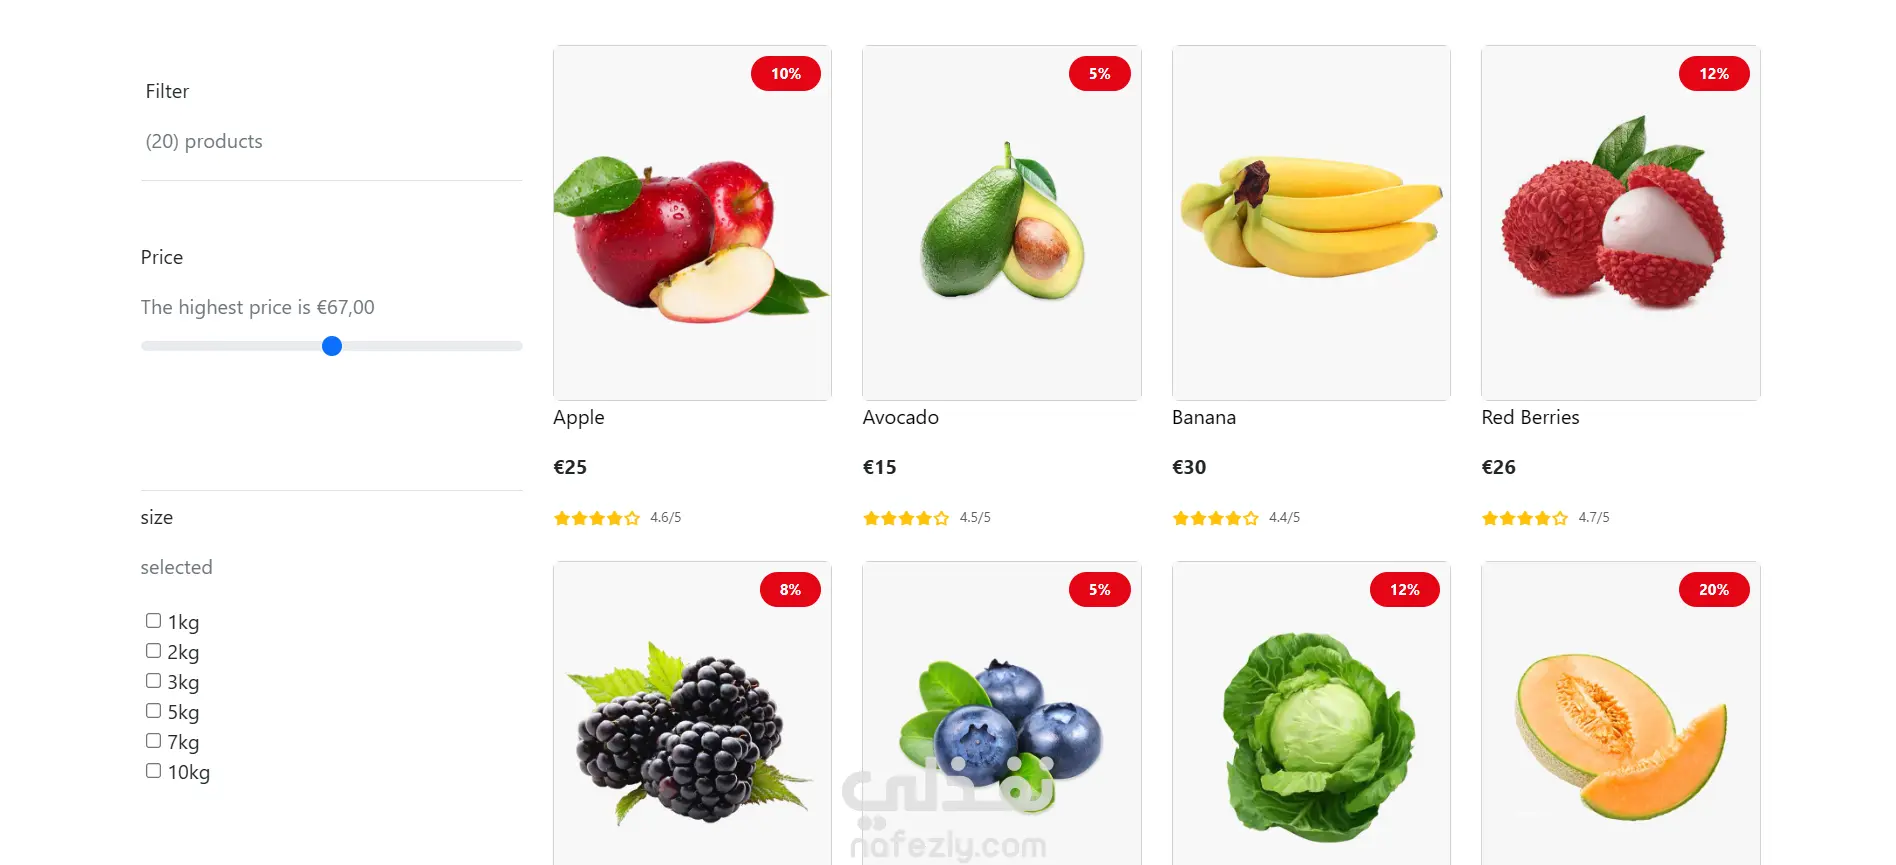Open the Banana product image
This screenshot has width=1896, height=865.
(1311, 223)
